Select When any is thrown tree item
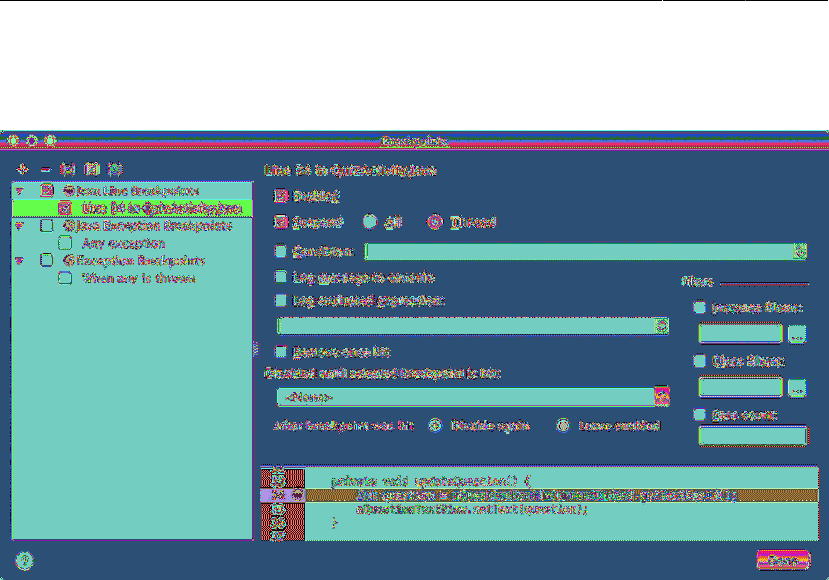This screenshot has width=829, height=580. point(139,279)
